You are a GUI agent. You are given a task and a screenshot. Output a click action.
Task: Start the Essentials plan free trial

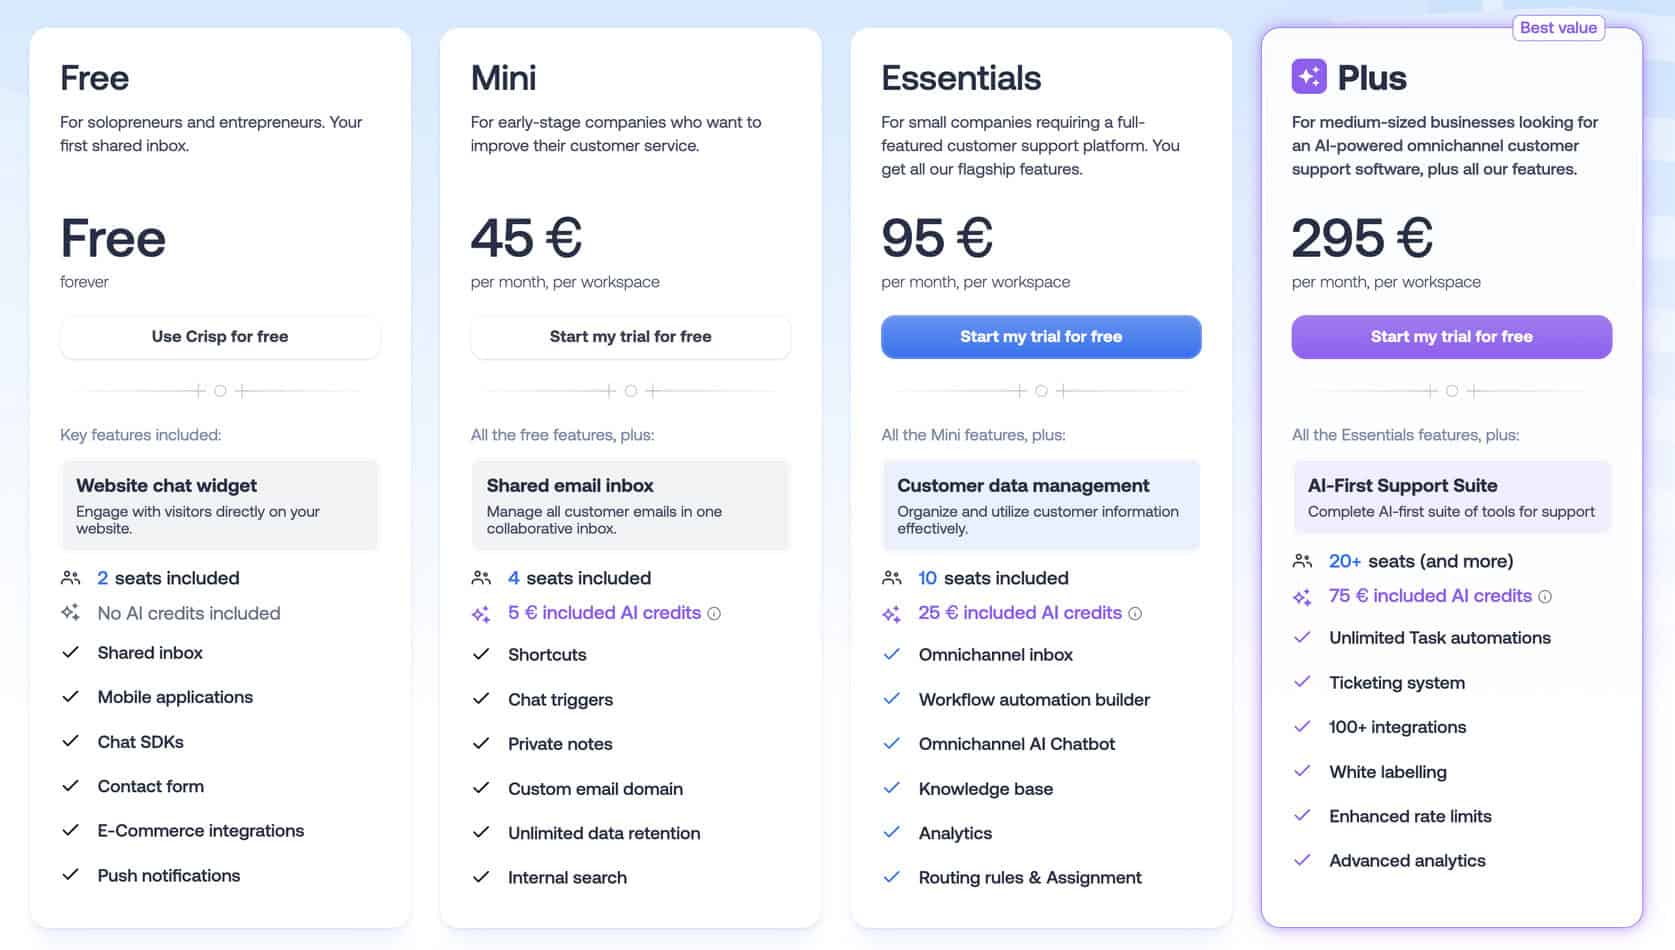1041,337
